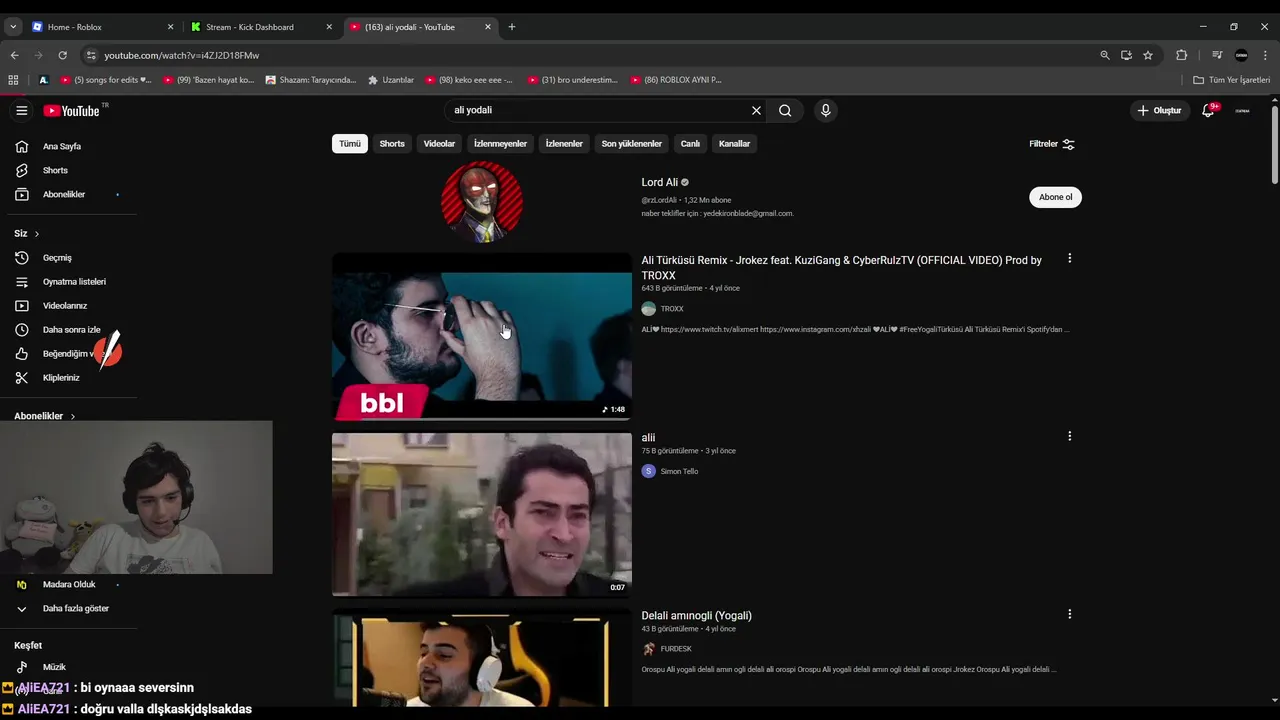This screenshot has width=1280, height=720.
Task: Expand the Siz section chevron
Action: tap(37, 234)
